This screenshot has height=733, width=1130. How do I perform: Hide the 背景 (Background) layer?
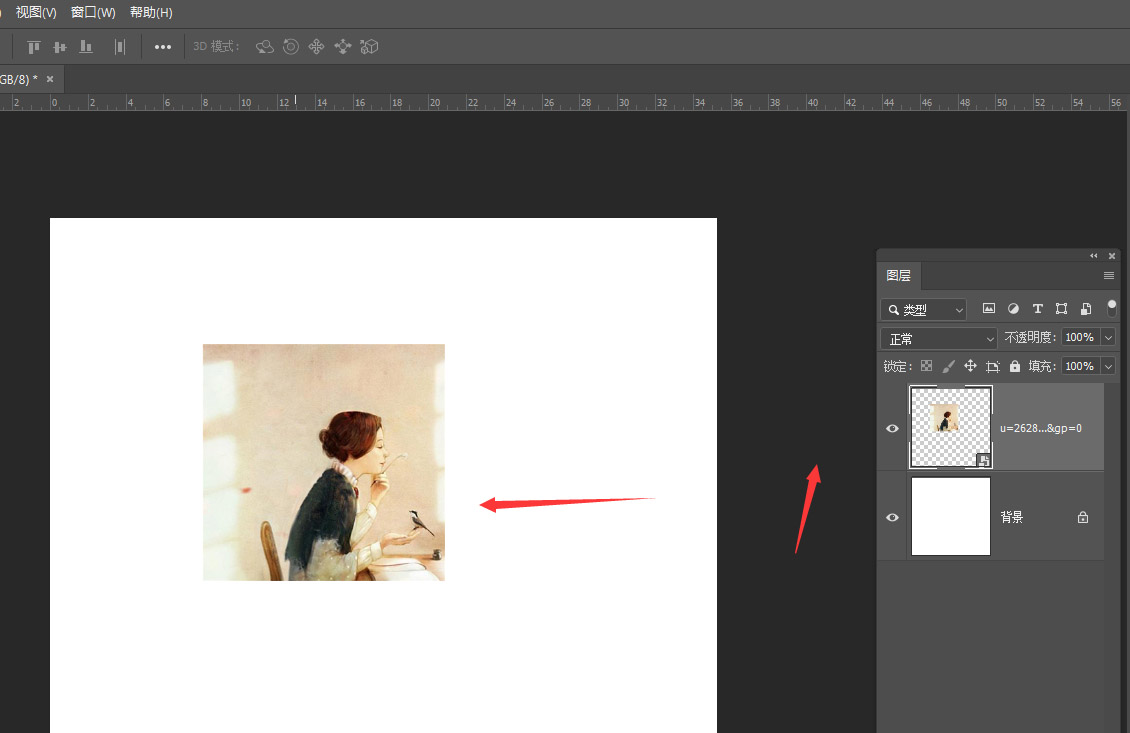[x=891, y=517]
